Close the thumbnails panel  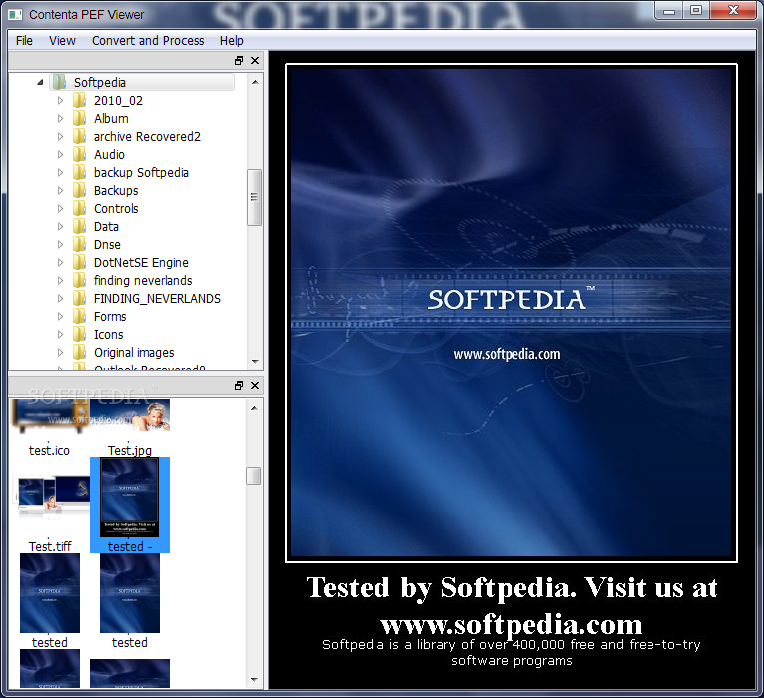(x=255, y=385)
